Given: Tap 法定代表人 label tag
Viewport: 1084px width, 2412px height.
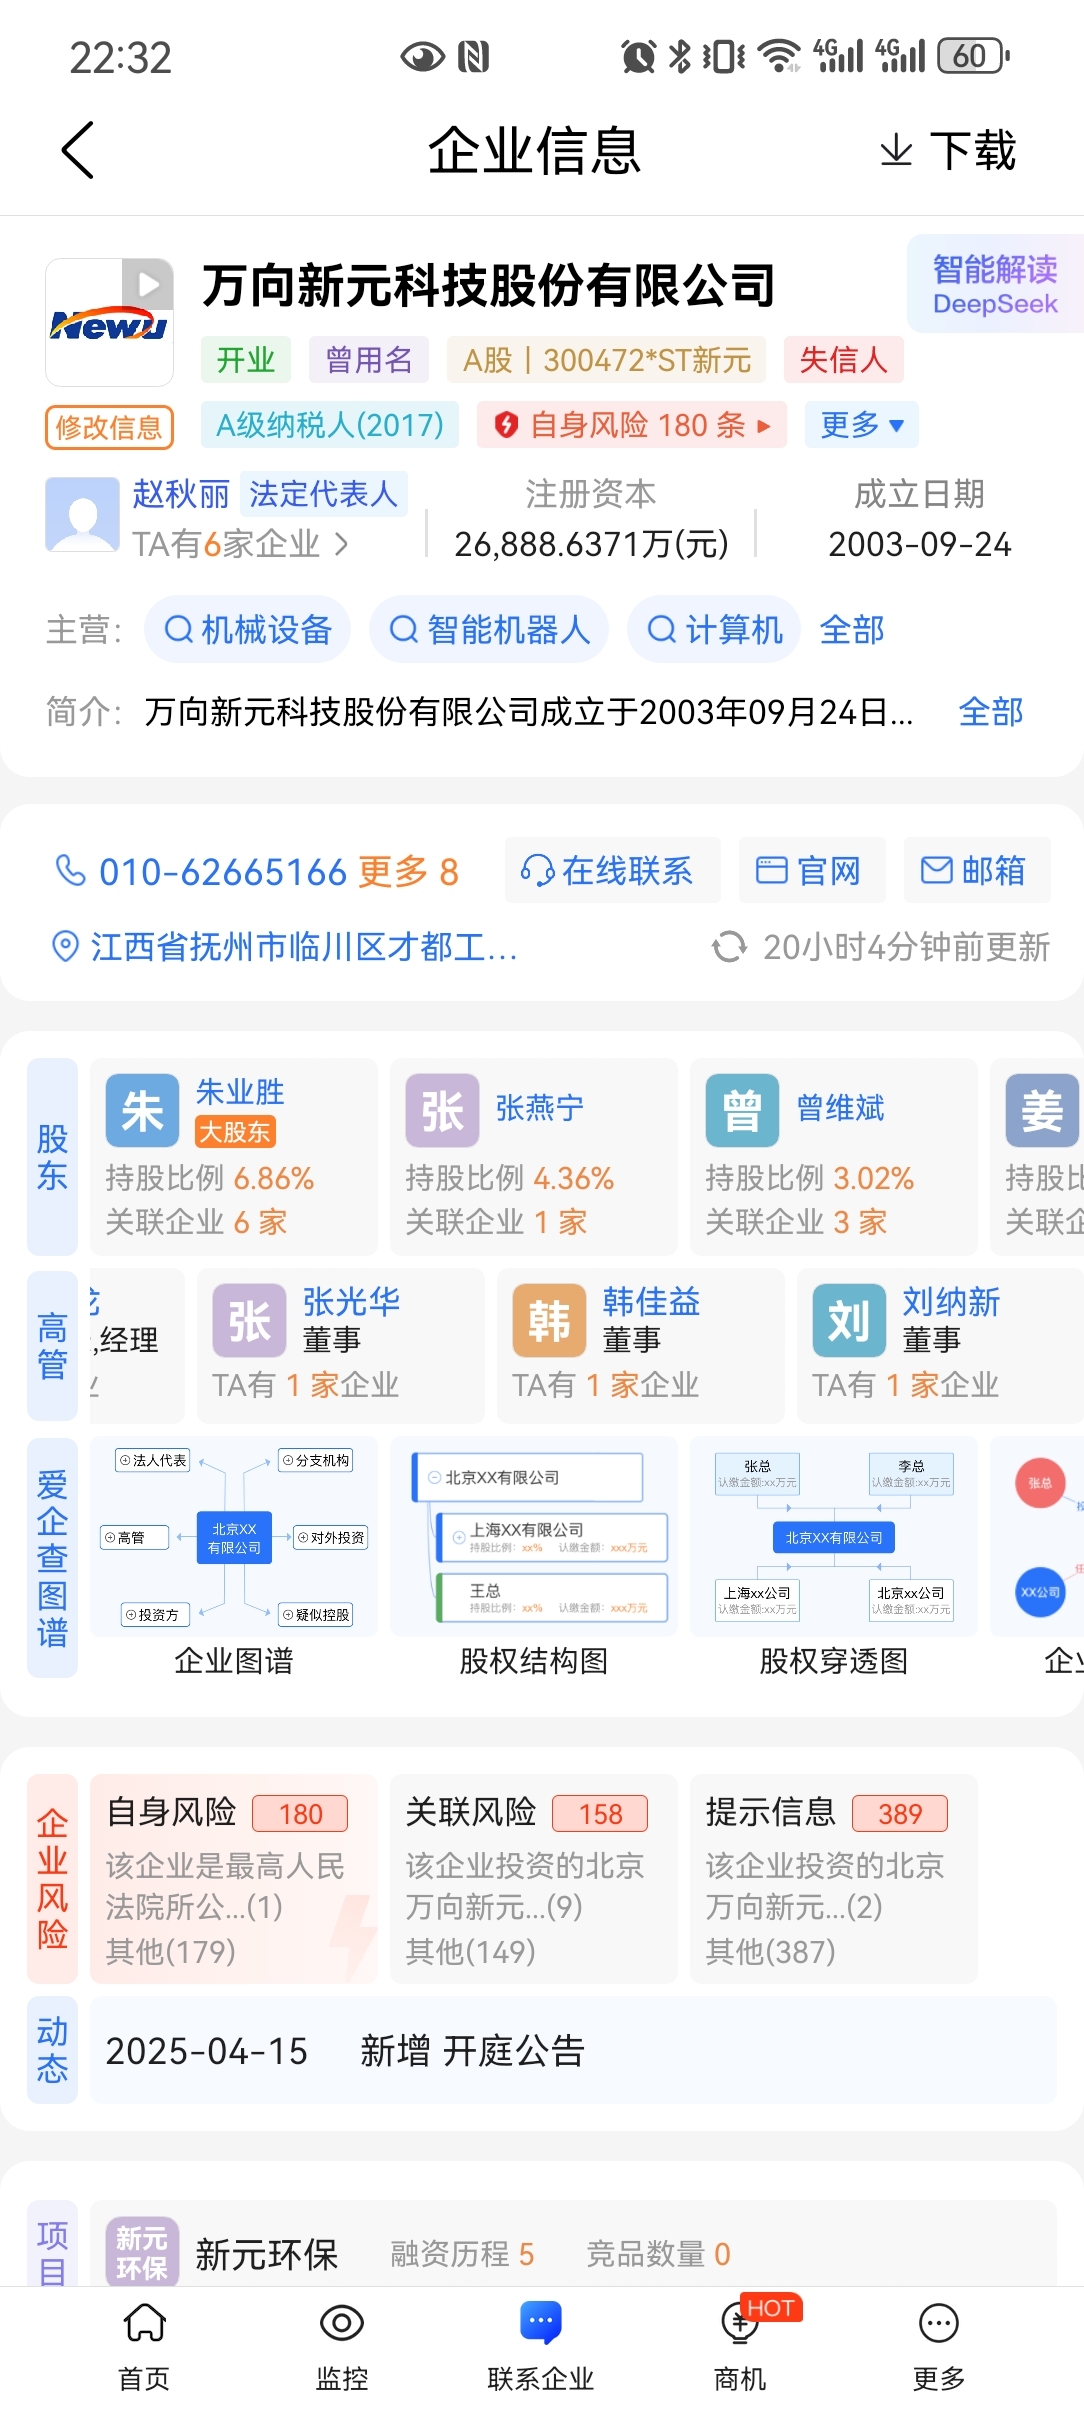Looking at the screenshot, I should coord(324,494).
